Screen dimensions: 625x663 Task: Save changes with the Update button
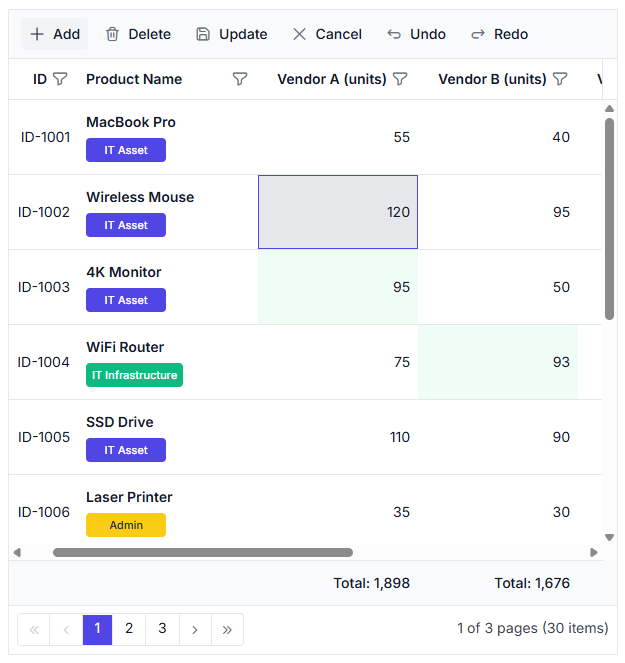232,34
